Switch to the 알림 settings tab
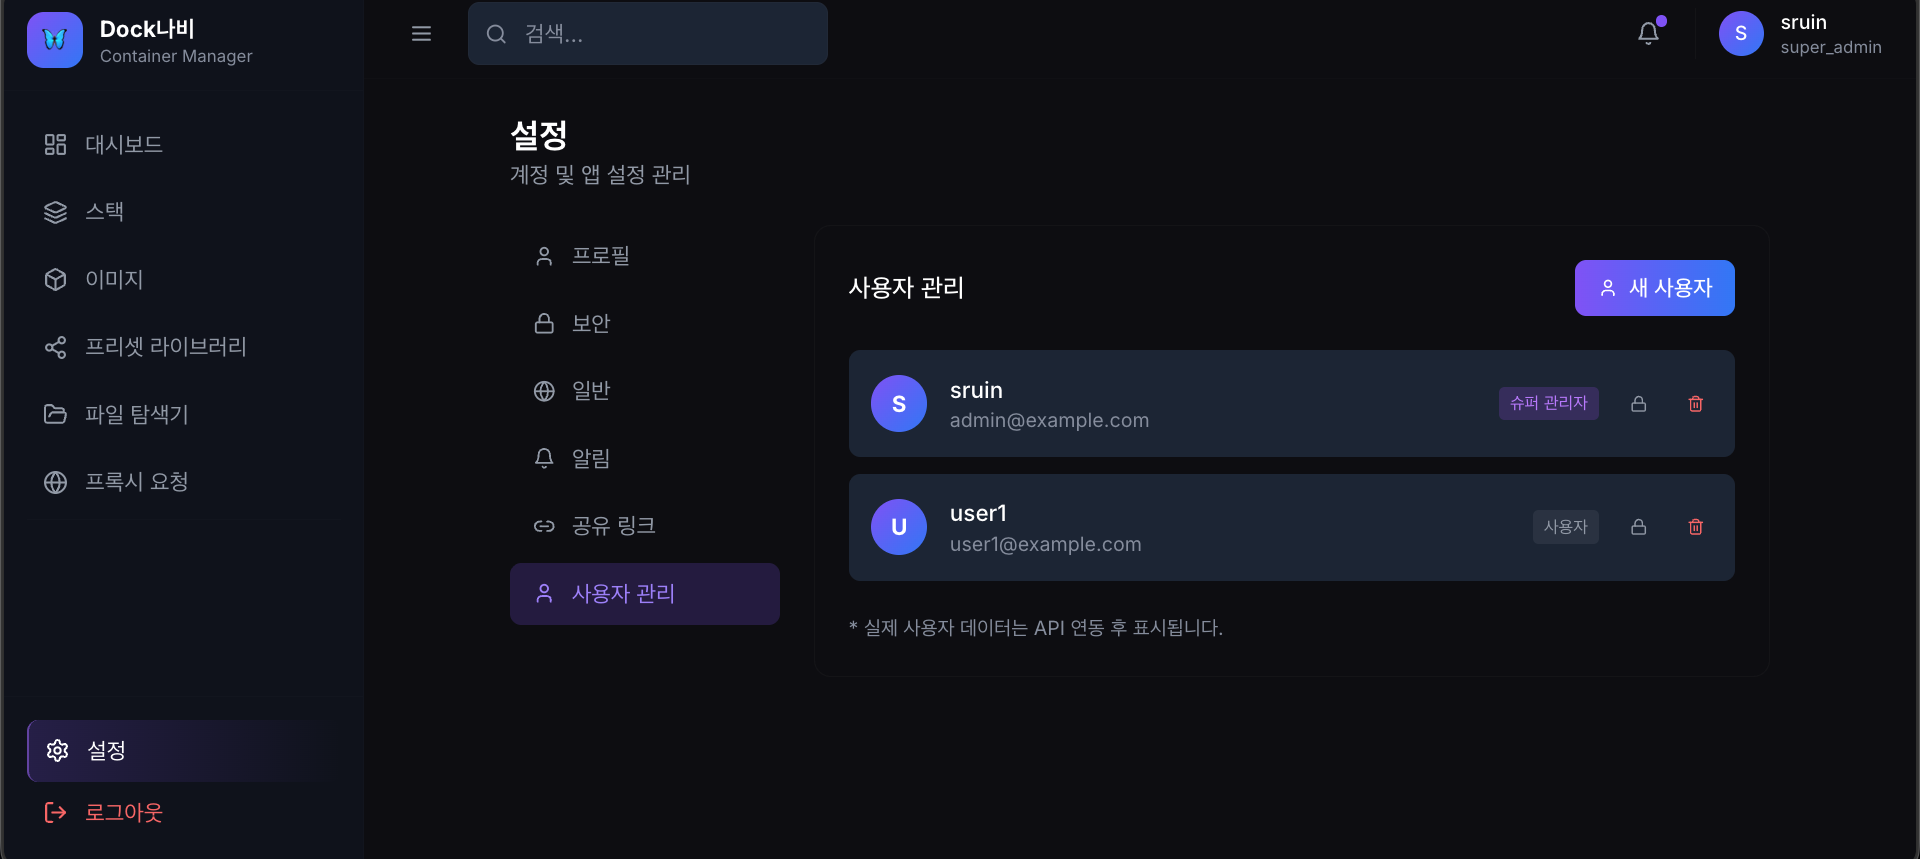Image resolution: width=1920 pixels, height=859 pixels. [590, 458]
